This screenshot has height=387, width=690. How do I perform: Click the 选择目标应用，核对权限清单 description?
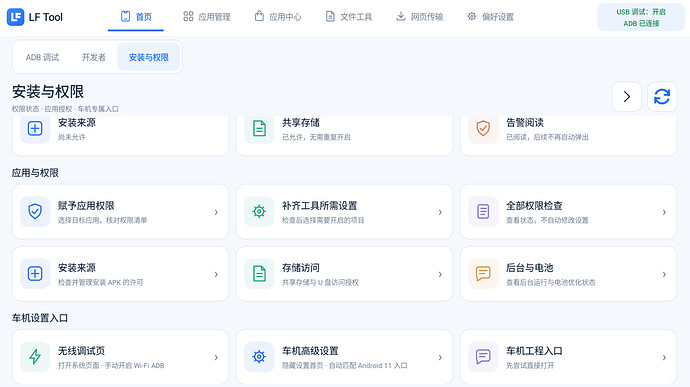[x=103, y=220]
